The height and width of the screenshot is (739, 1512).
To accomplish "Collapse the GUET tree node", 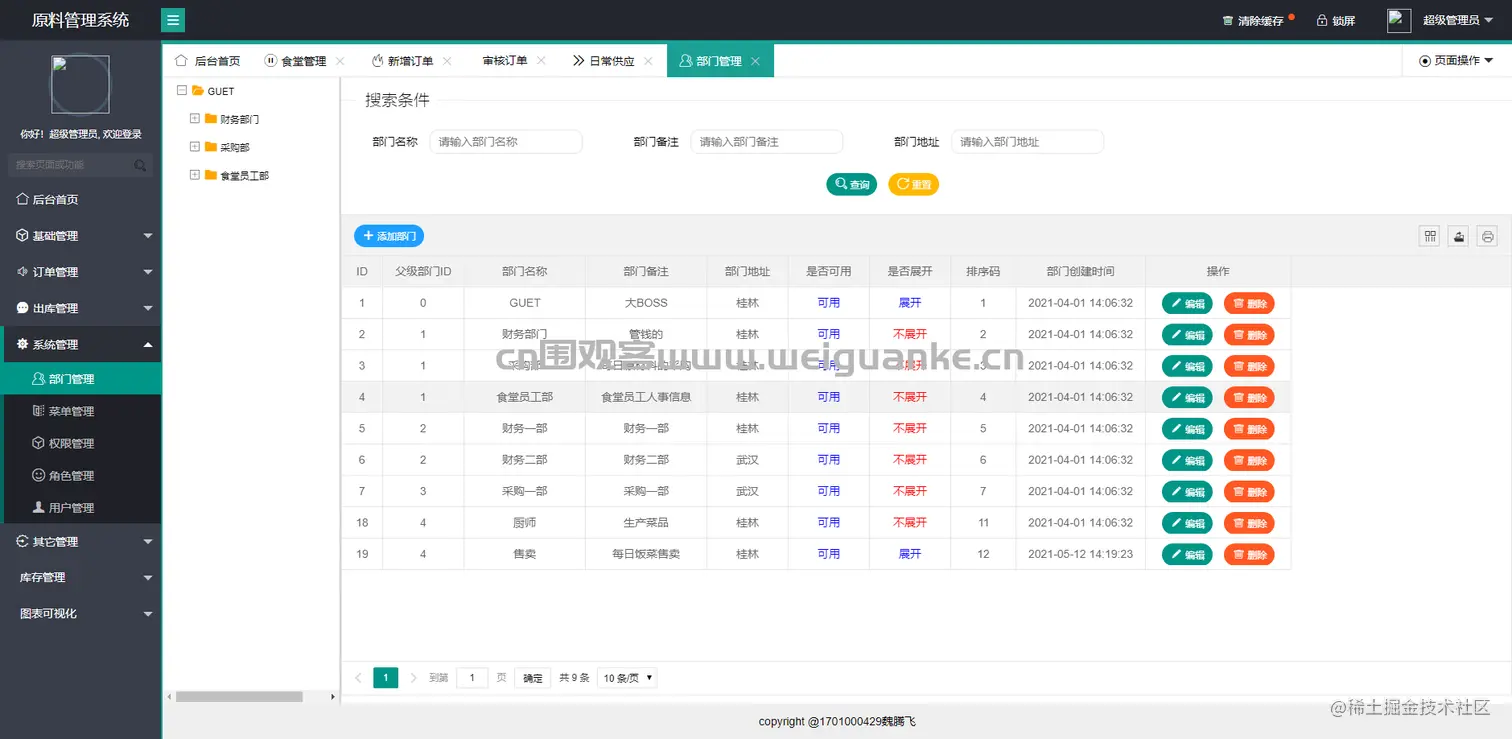I will [181, 91].
